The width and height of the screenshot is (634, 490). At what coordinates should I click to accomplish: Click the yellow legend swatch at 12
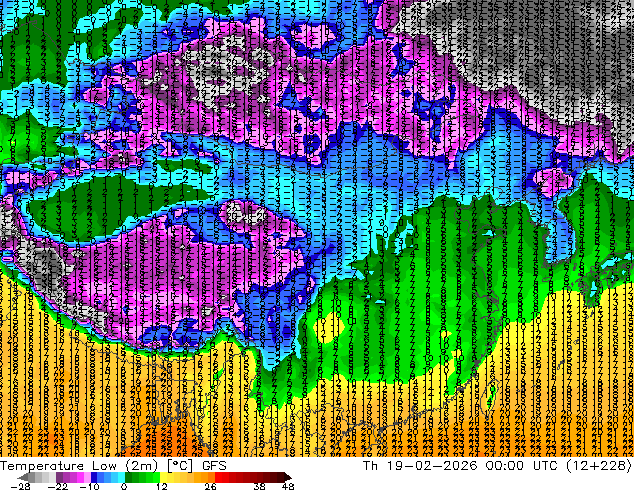pos(163,477)
